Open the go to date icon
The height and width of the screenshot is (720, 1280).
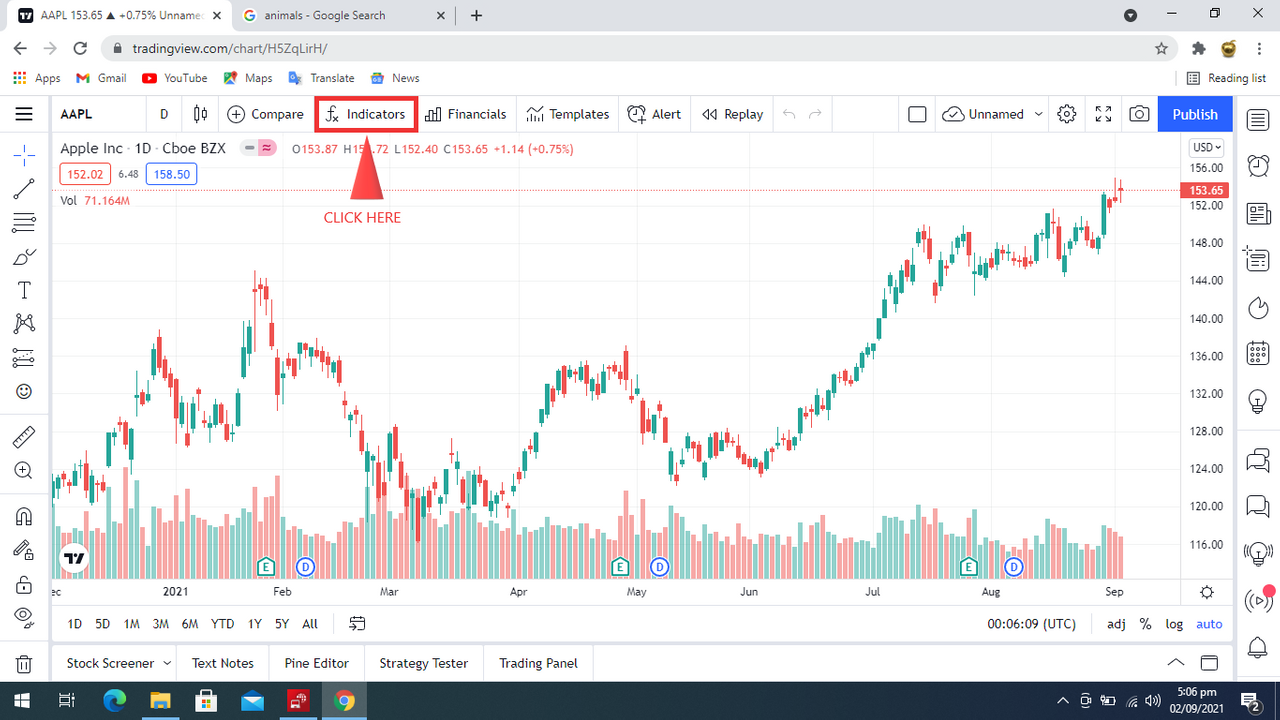[357, 624]
